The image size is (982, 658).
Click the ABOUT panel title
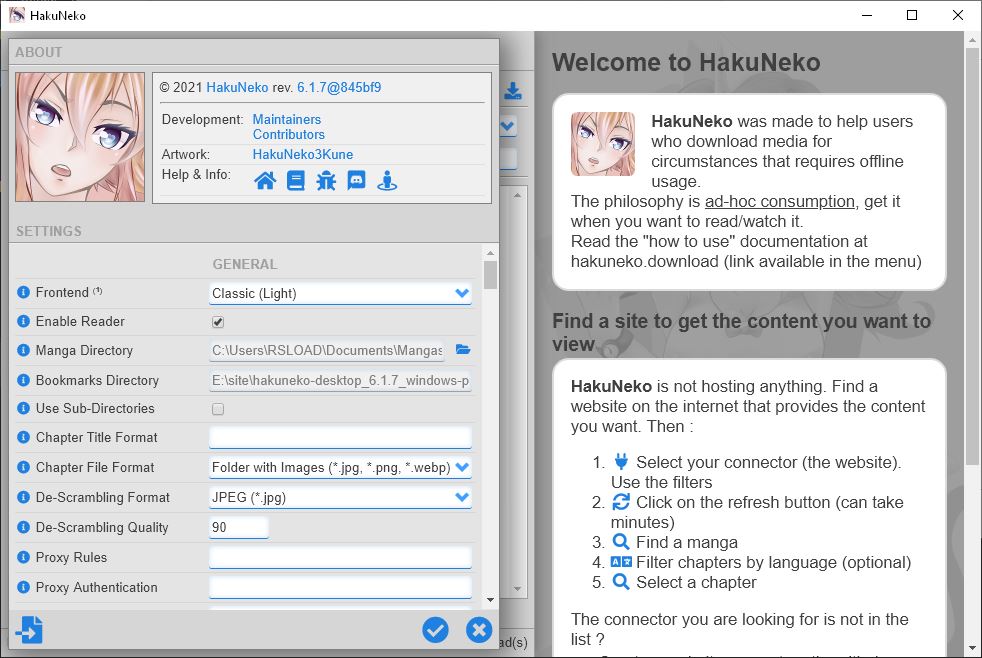coord(39,52)
